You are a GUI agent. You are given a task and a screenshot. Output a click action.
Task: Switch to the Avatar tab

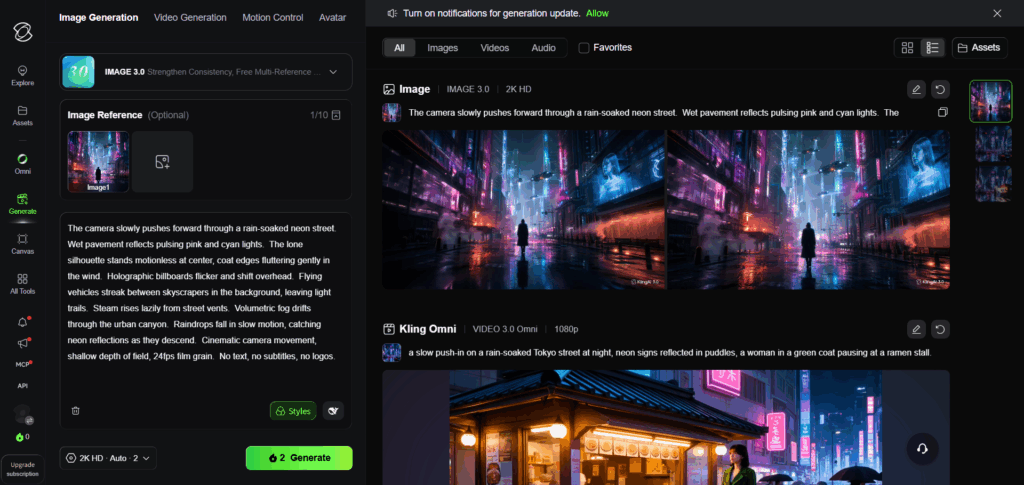pyautogui.click(x=332, y=18)
